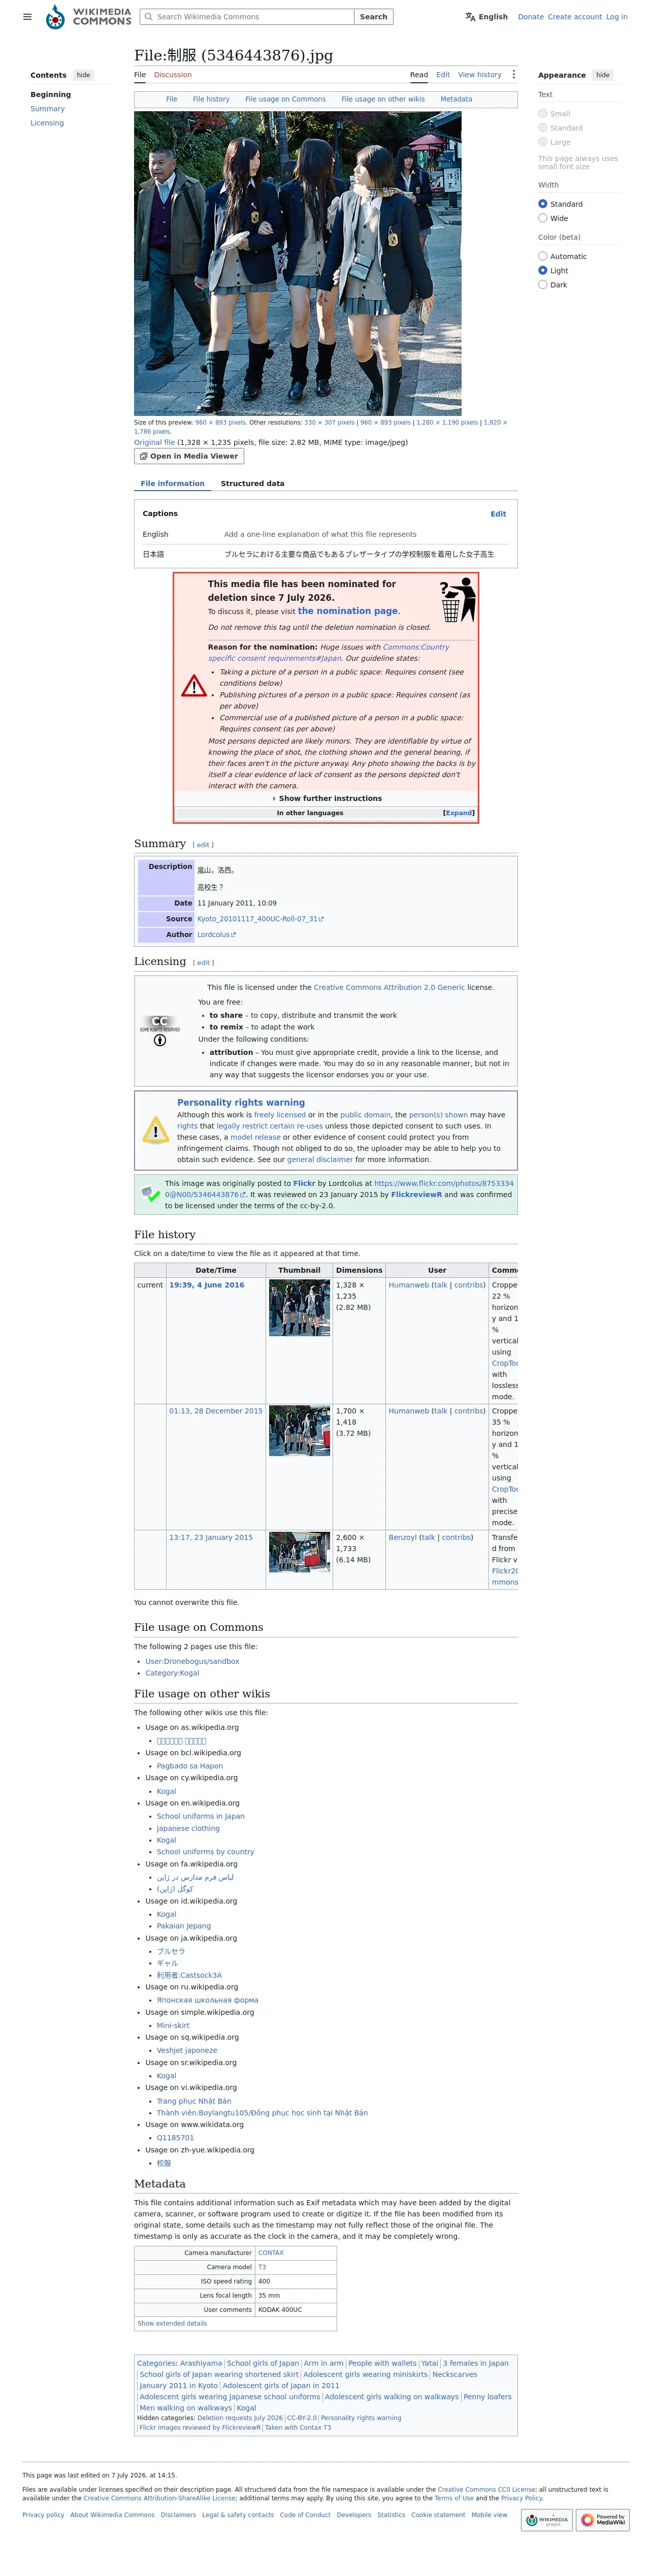
Task: Open the Q1185701 Wikidata link
Action: pos(175,2138)
